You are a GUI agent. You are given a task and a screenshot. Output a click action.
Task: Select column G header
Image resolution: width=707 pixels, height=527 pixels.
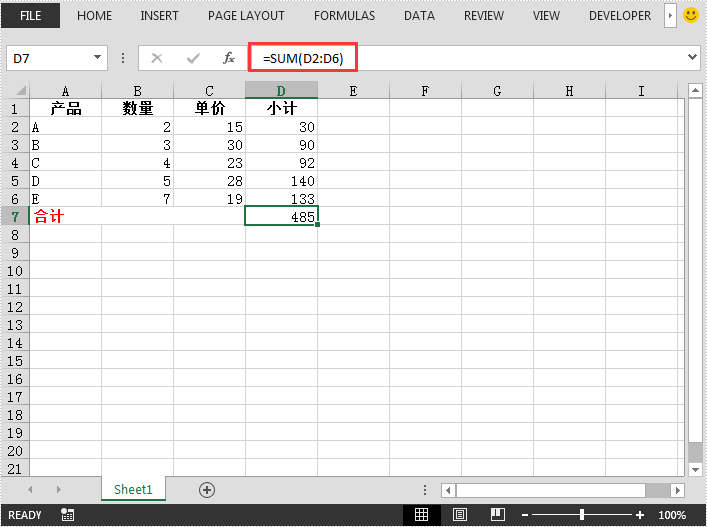497,91
